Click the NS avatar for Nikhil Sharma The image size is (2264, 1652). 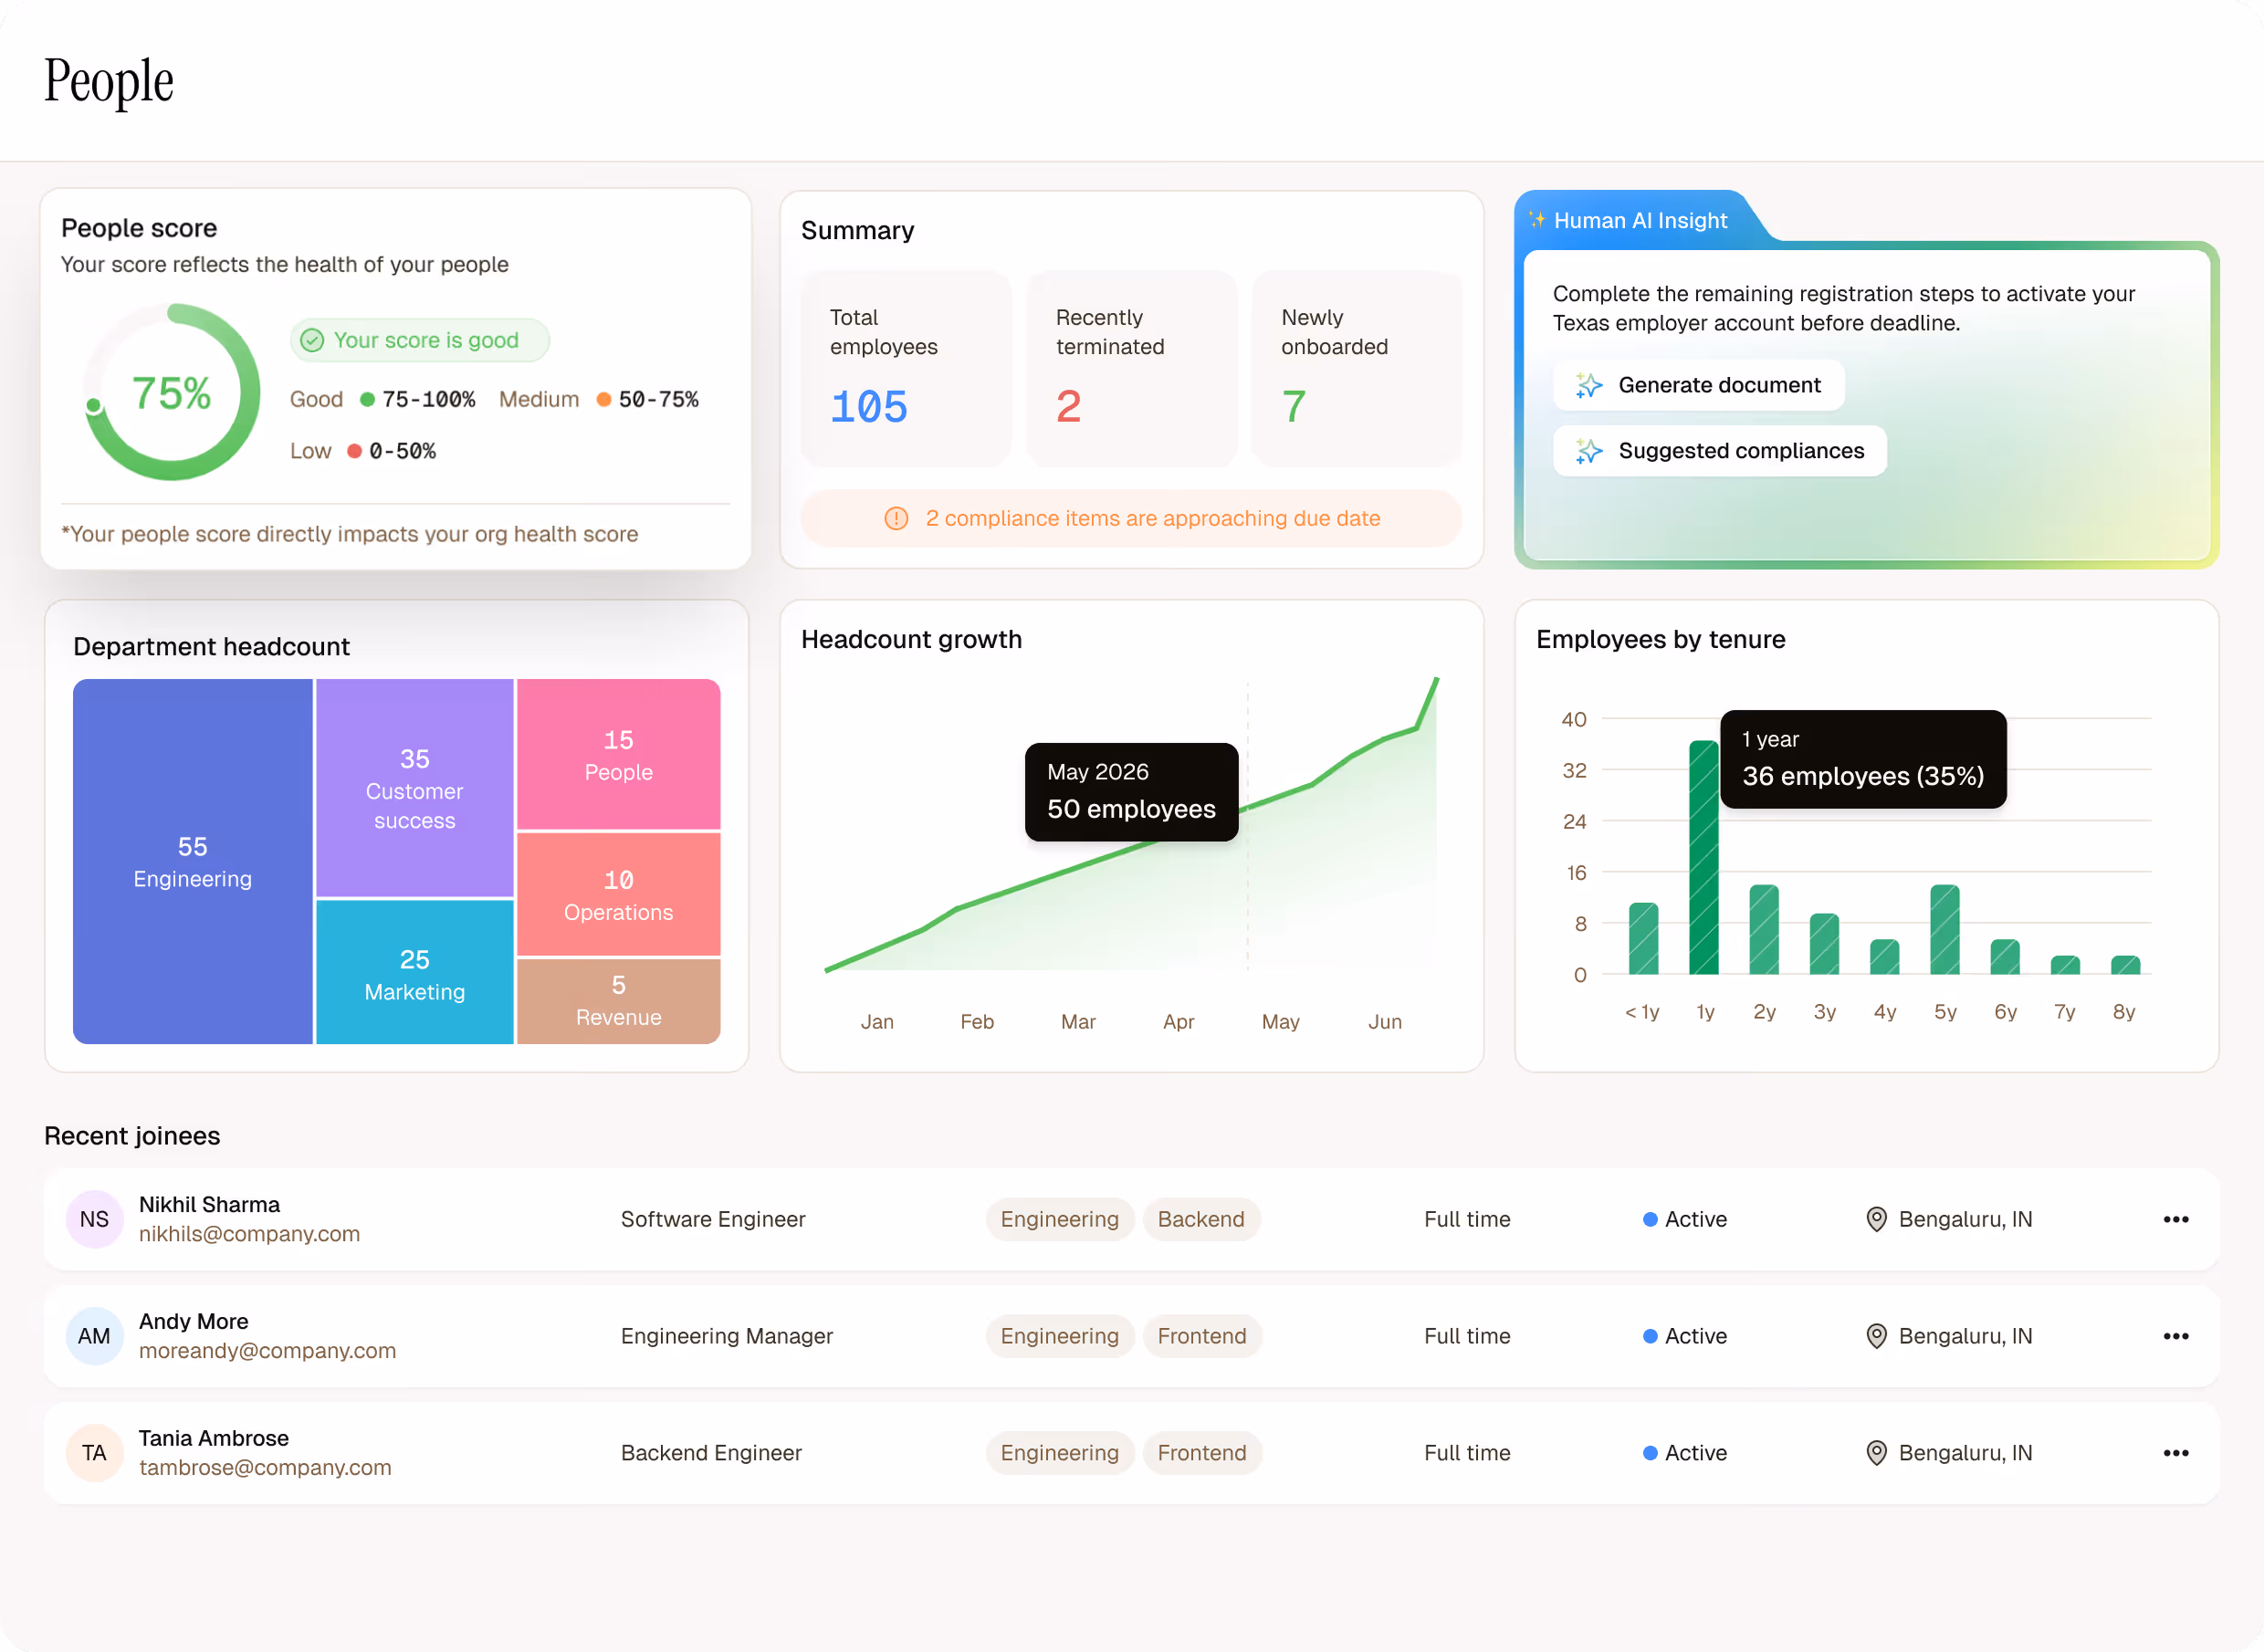click(94, 1219)
